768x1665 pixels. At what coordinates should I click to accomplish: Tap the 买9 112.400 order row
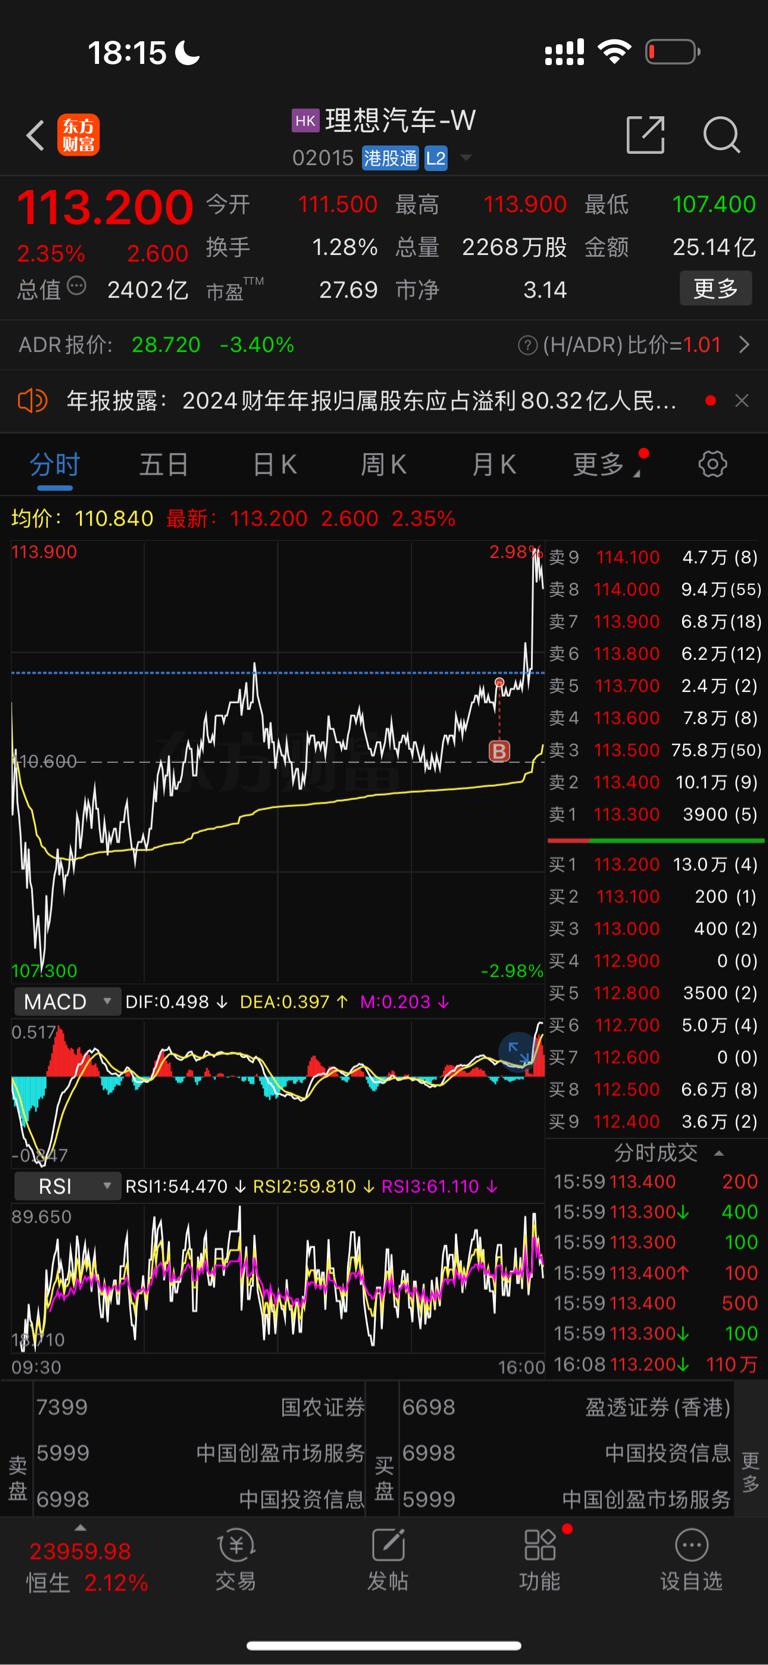click(655, 1122)
